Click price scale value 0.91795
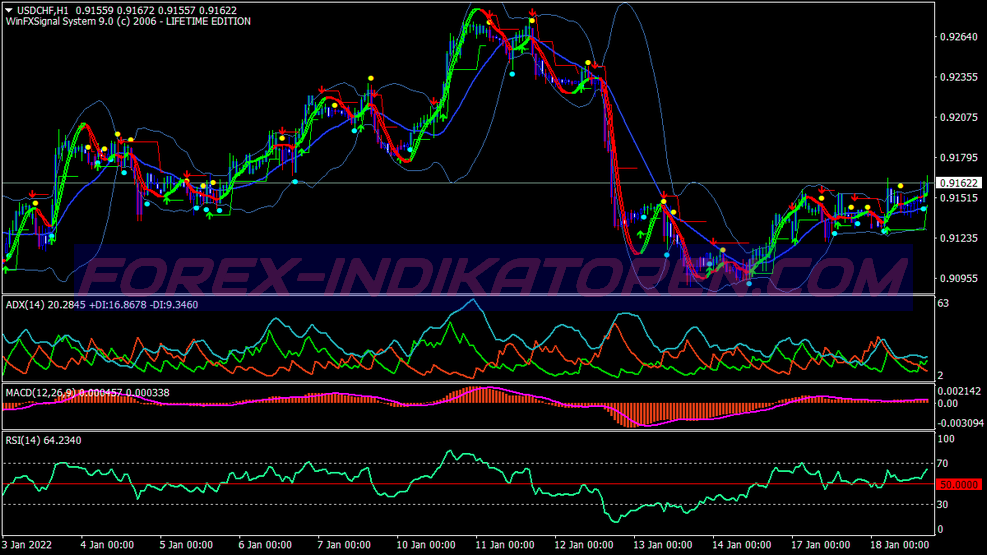Image resolution: width=987 pixels, height=555 pixels. coord(959,158)
